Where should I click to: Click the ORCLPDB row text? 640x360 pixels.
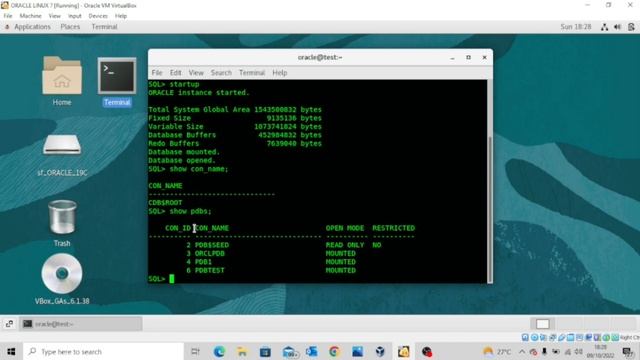click(209, 253)
